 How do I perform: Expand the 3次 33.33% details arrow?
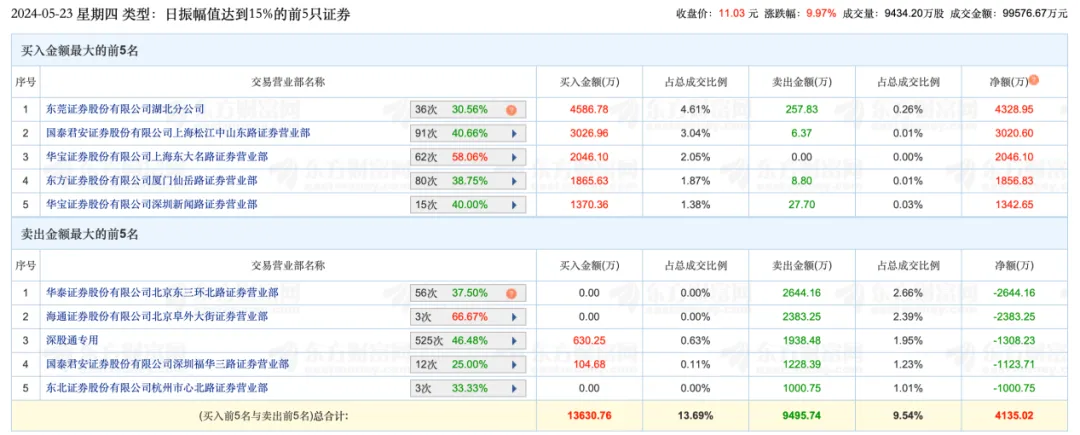(x=514, y=388)
